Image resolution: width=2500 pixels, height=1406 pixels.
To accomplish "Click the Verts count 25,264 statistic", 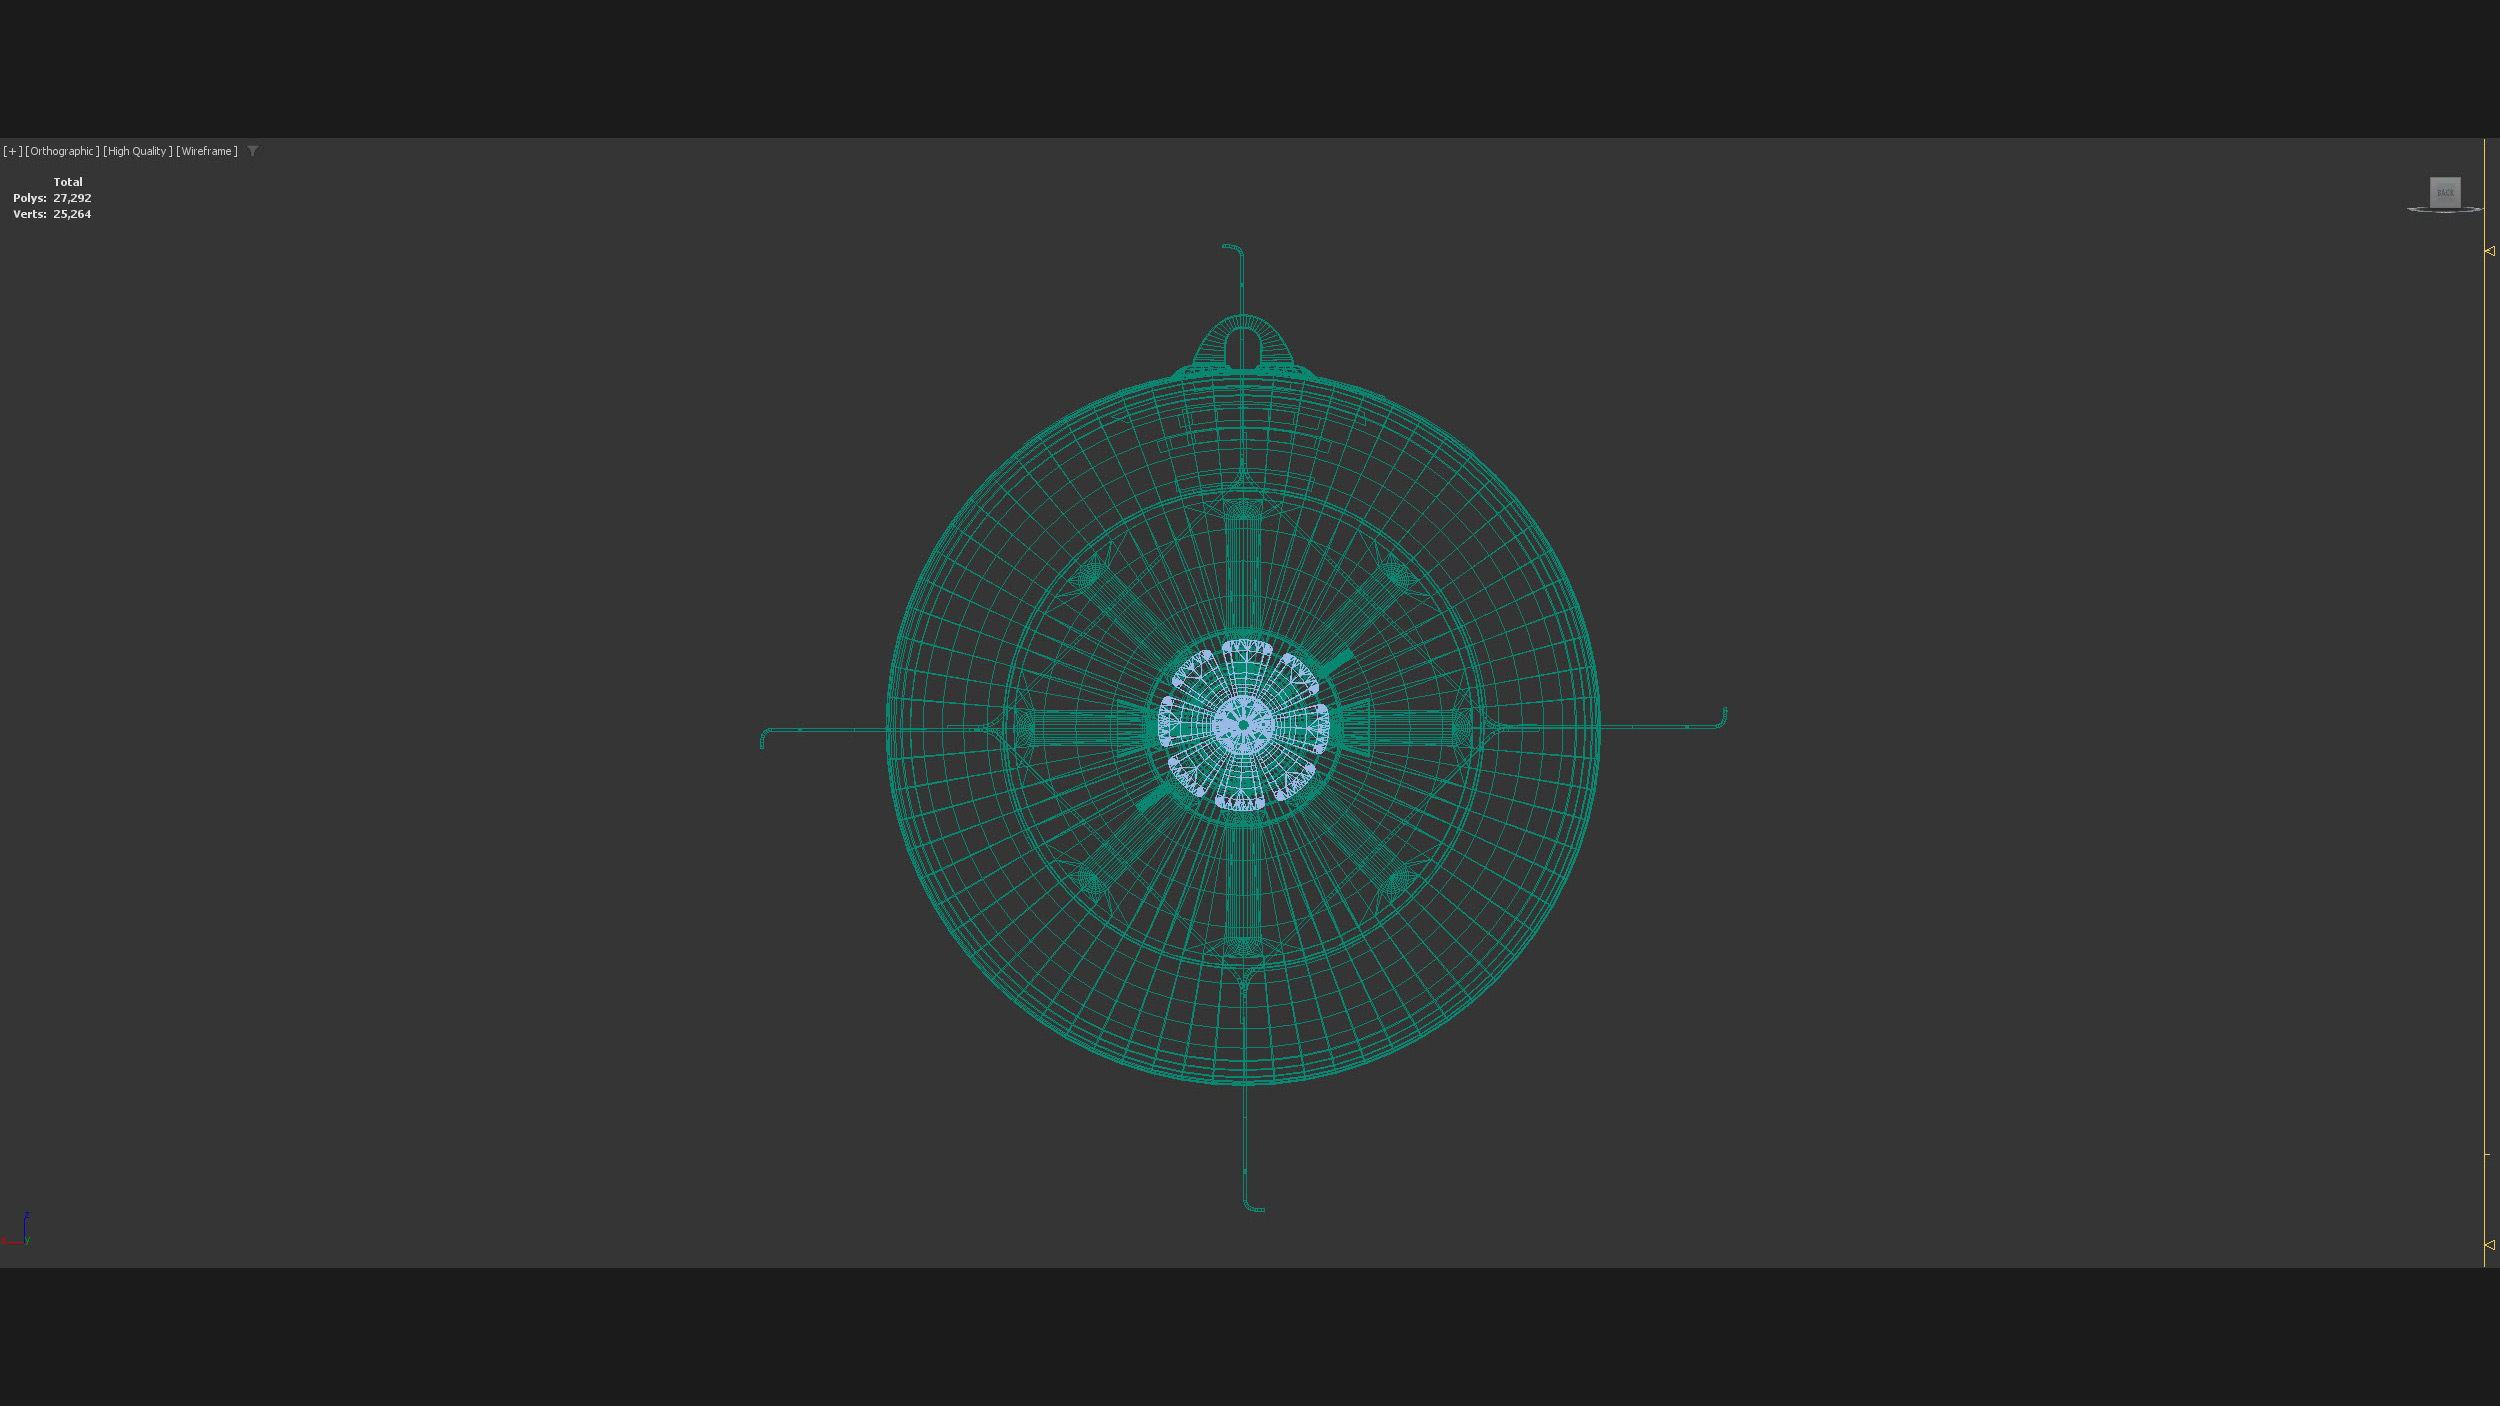I will click(72, 214).
